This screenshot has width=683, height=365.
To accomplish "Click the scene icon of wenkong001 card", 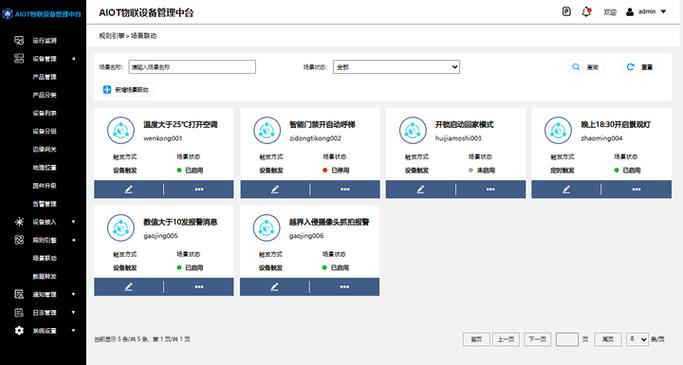I will [121, 130].
